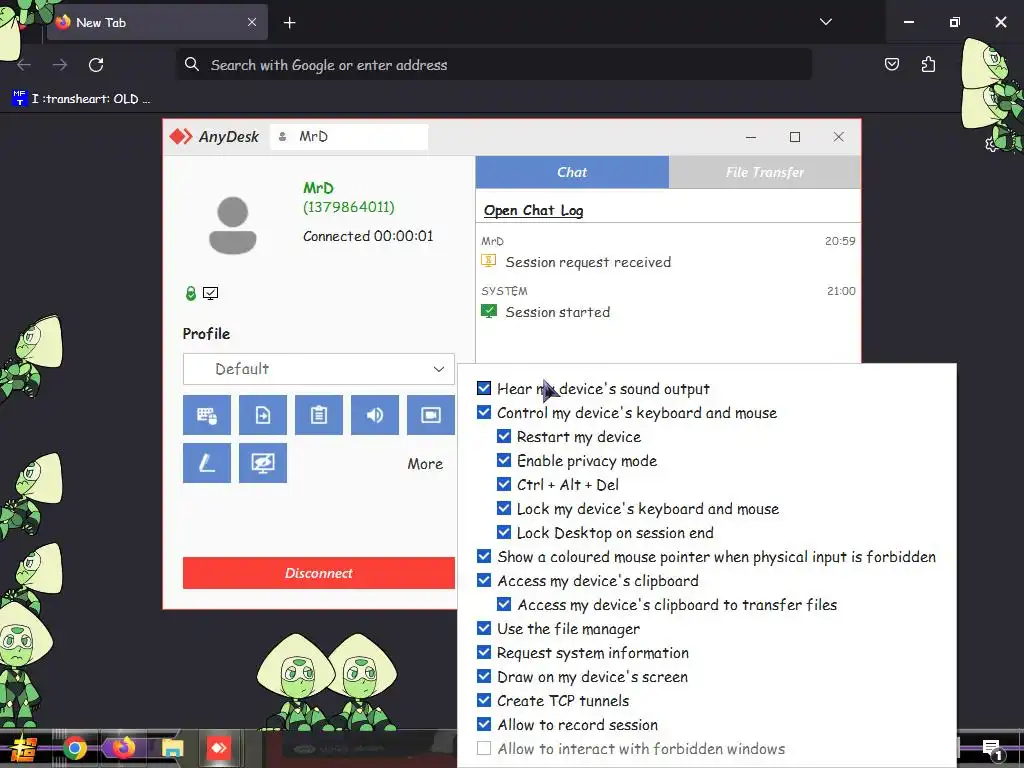Uncheck Draw on my device's screen
The height and width of the screenshot is (768, 1024).
point(484,677)
